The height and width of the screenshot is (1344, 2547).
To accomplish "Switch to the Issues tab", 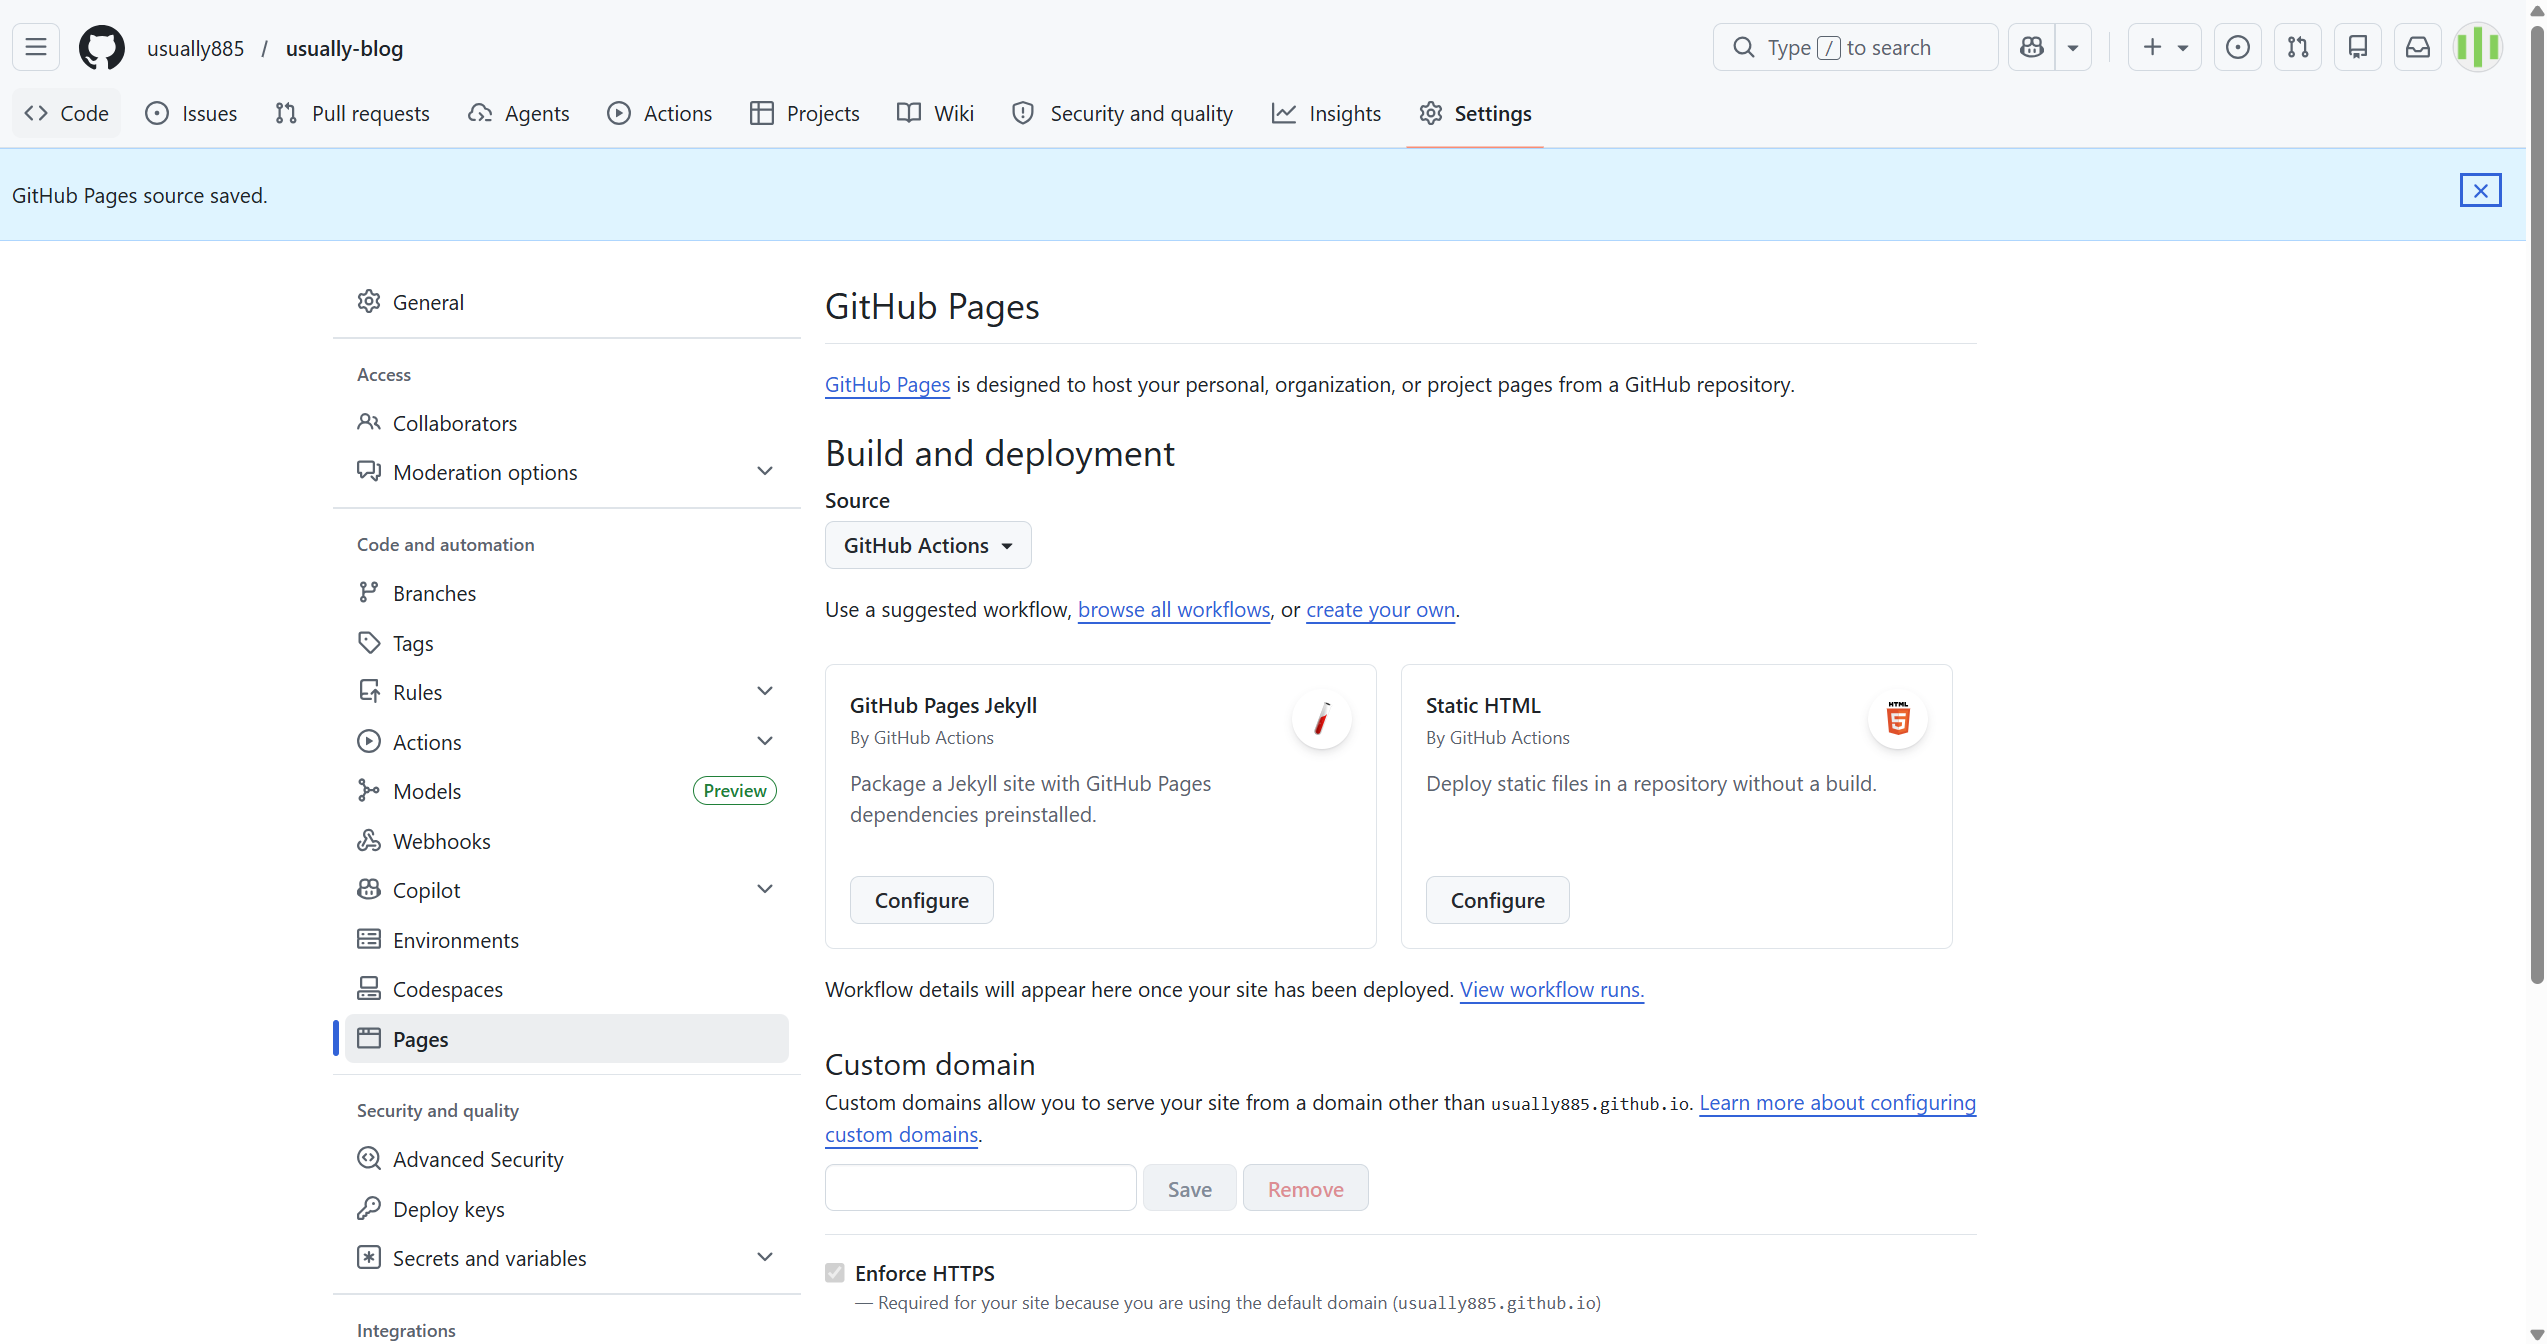I will [x=191, y=113].
